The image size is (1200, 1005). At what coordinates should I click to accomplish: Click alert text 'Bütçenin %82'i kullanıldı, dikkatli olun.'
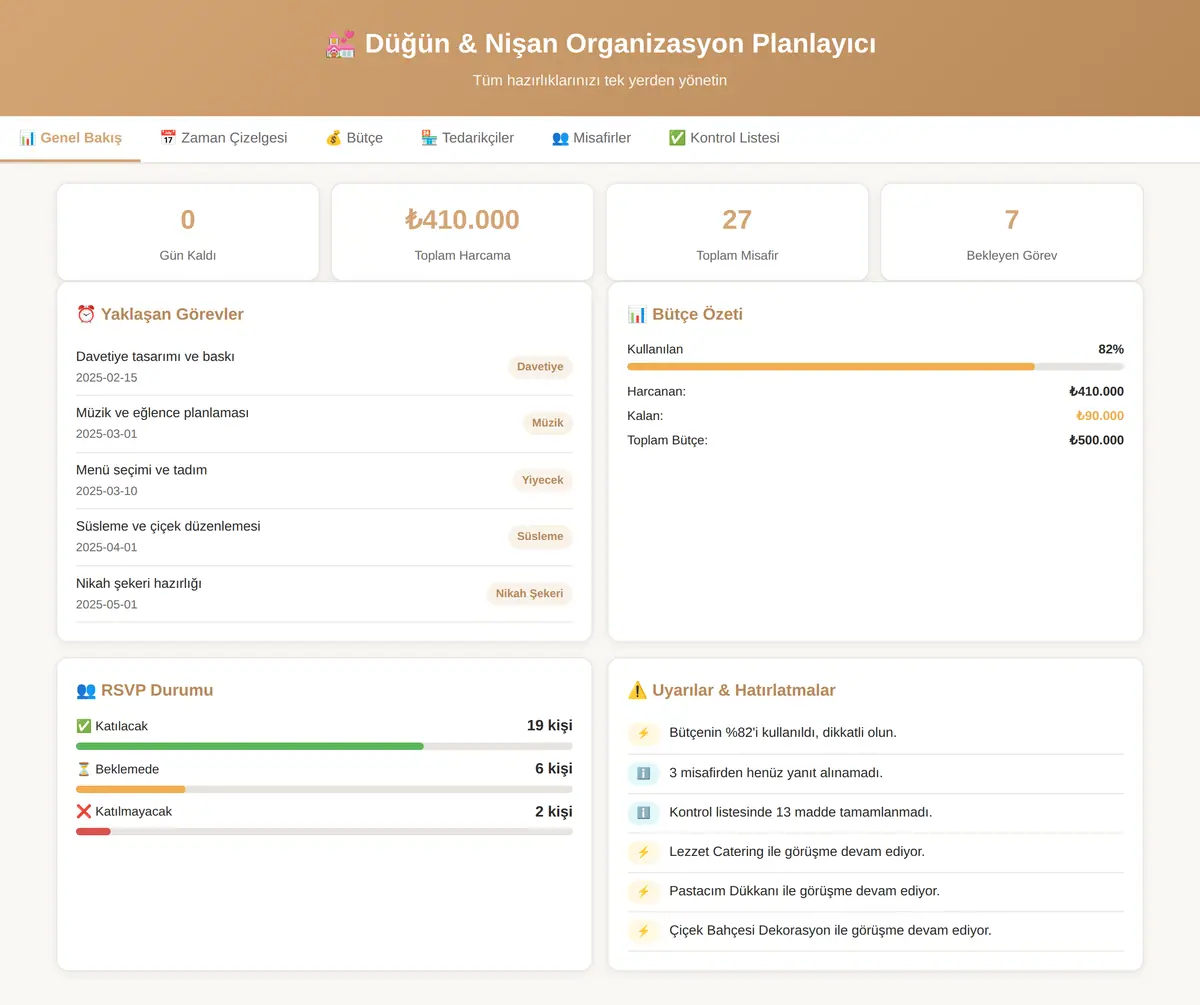[x=783, y=733]
